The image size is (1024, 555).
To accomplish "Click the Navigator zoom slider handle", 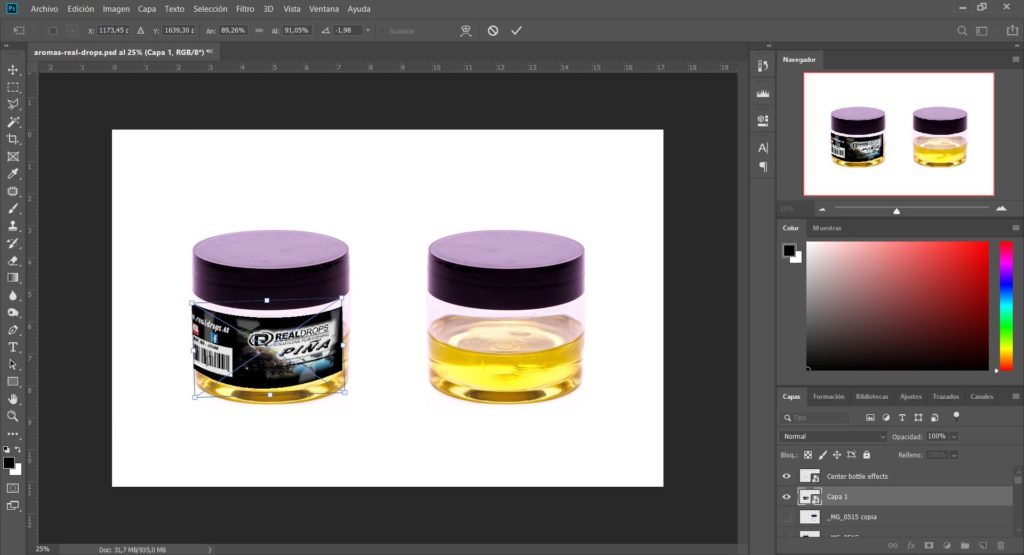I will (x=897, y=211).
